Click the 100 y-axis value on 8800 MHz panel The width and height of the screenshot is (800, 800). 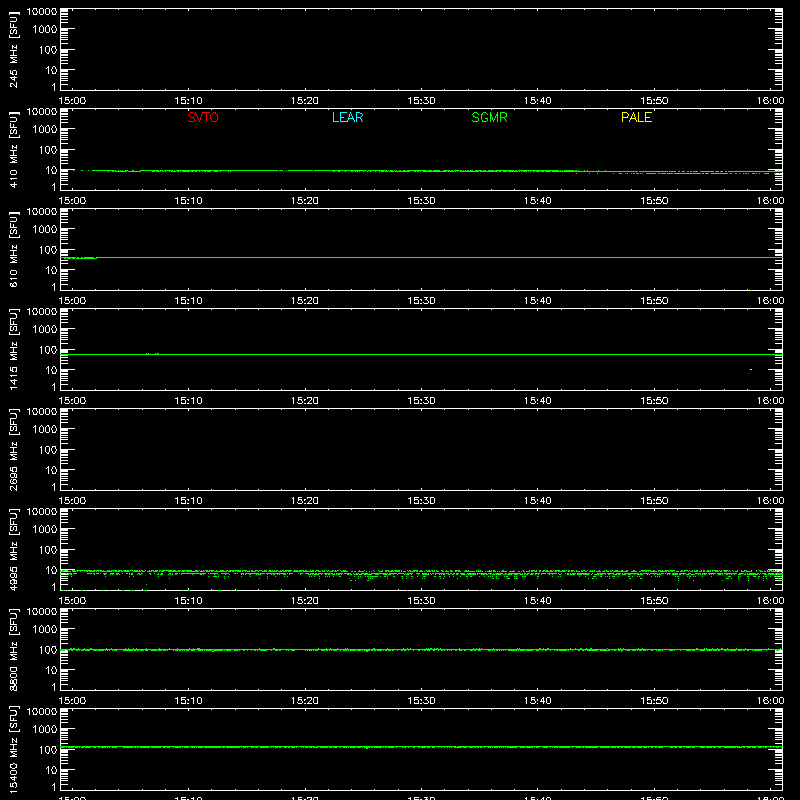48,649
